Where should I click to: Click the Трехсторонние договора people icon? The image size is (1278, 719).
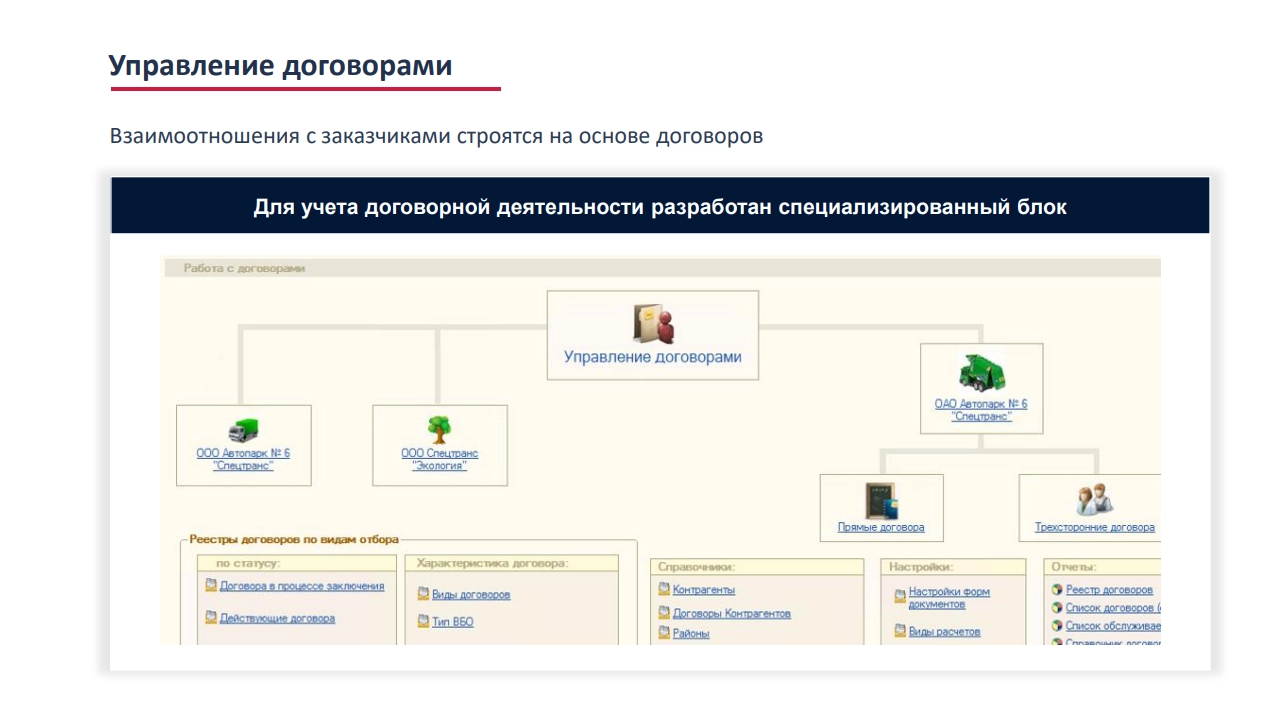(x=1094, y=499)
